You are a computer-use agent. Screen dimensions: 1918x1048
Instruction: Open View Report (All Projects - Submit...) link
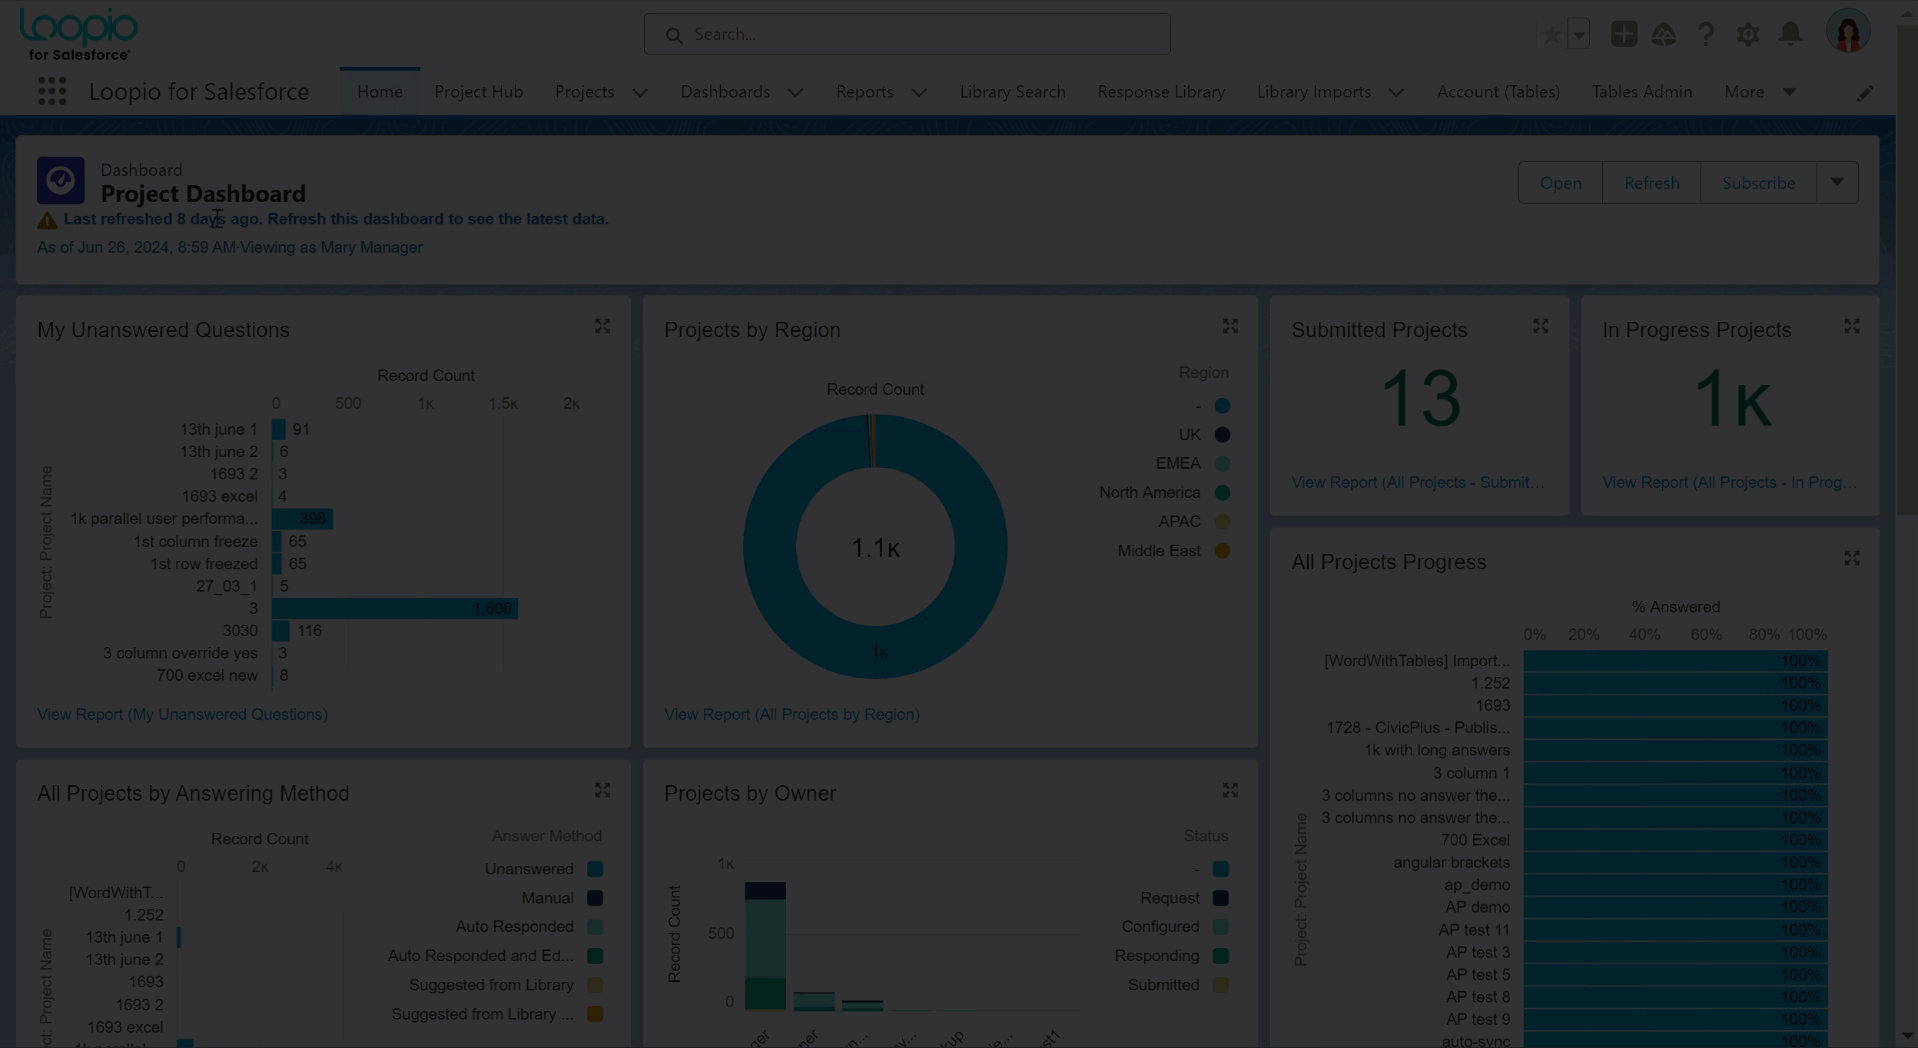click(1417, 482)
